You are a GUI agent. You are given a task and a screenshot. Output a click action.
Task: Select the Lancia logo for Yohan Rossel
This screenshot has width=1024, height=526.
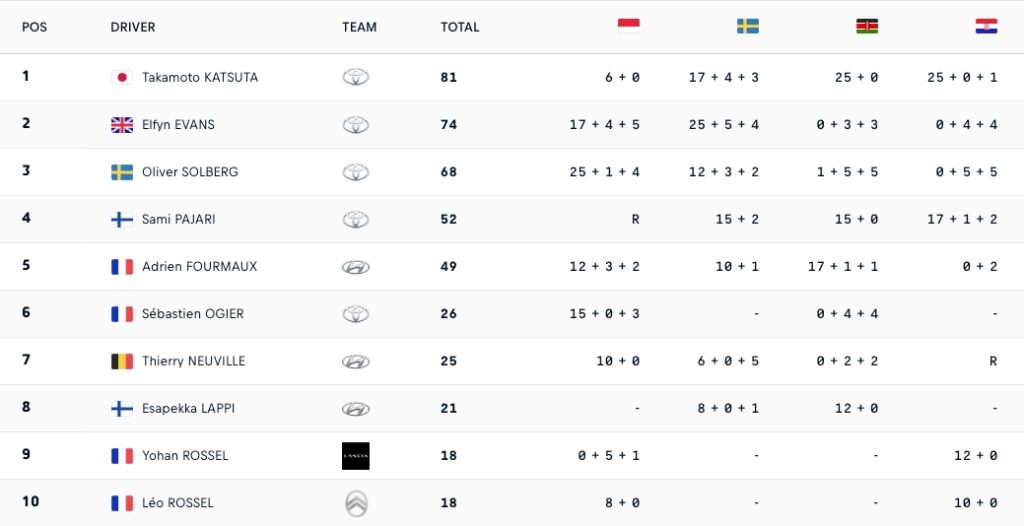click(x=356, y=456)
